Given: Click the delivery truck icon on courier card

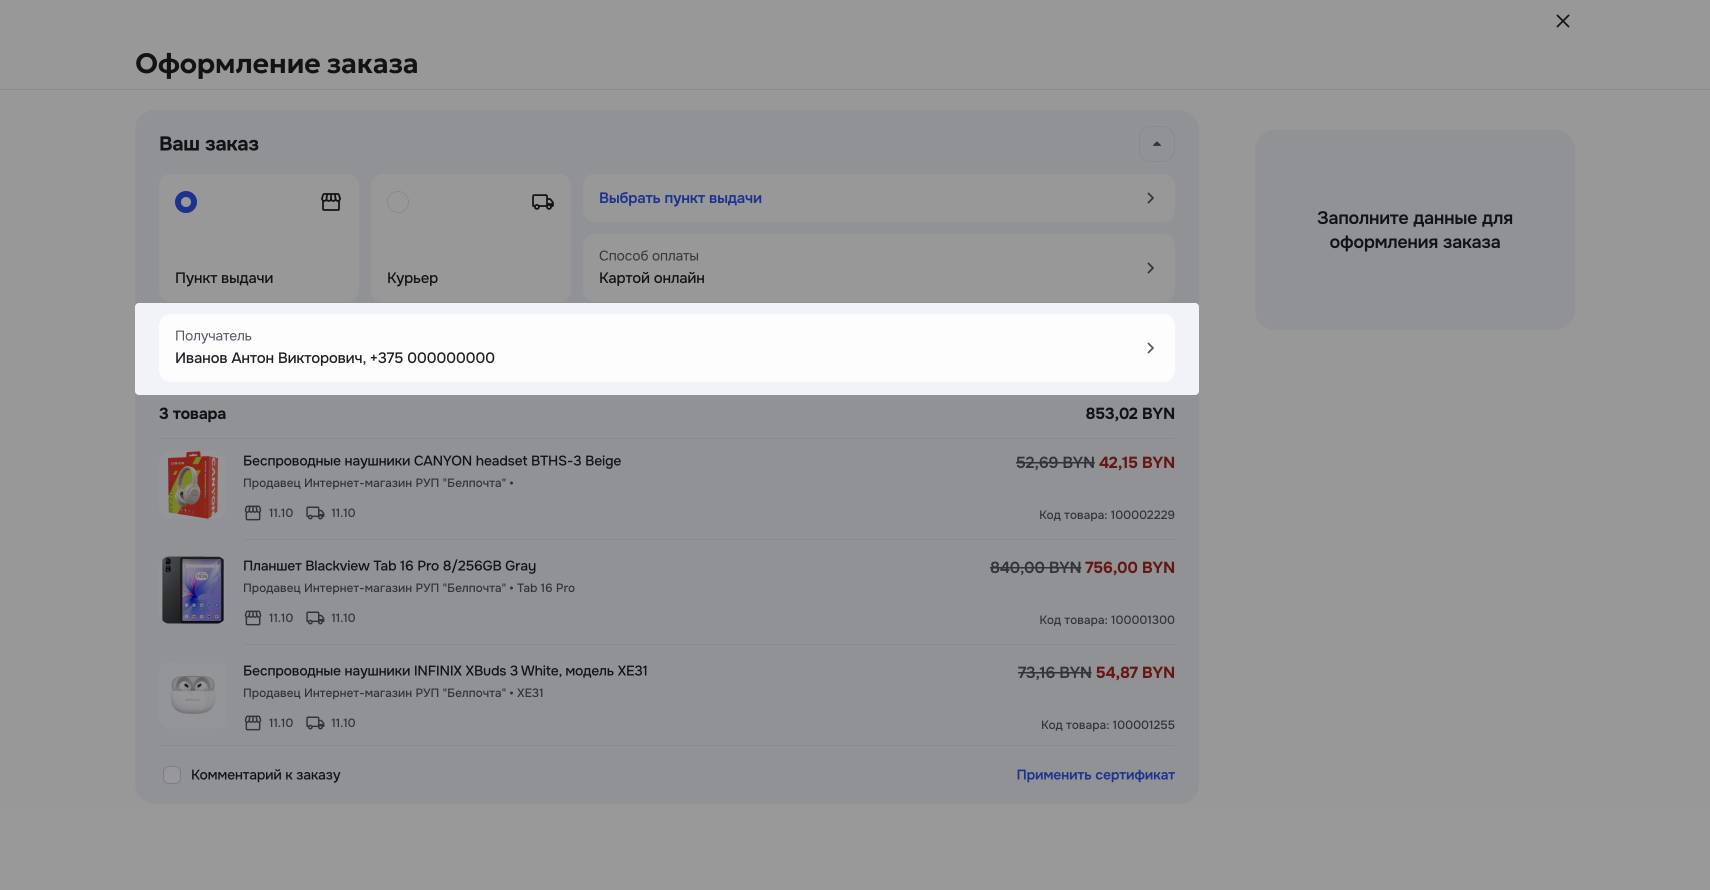Looking at the screenshot, I should click(542, 202).
